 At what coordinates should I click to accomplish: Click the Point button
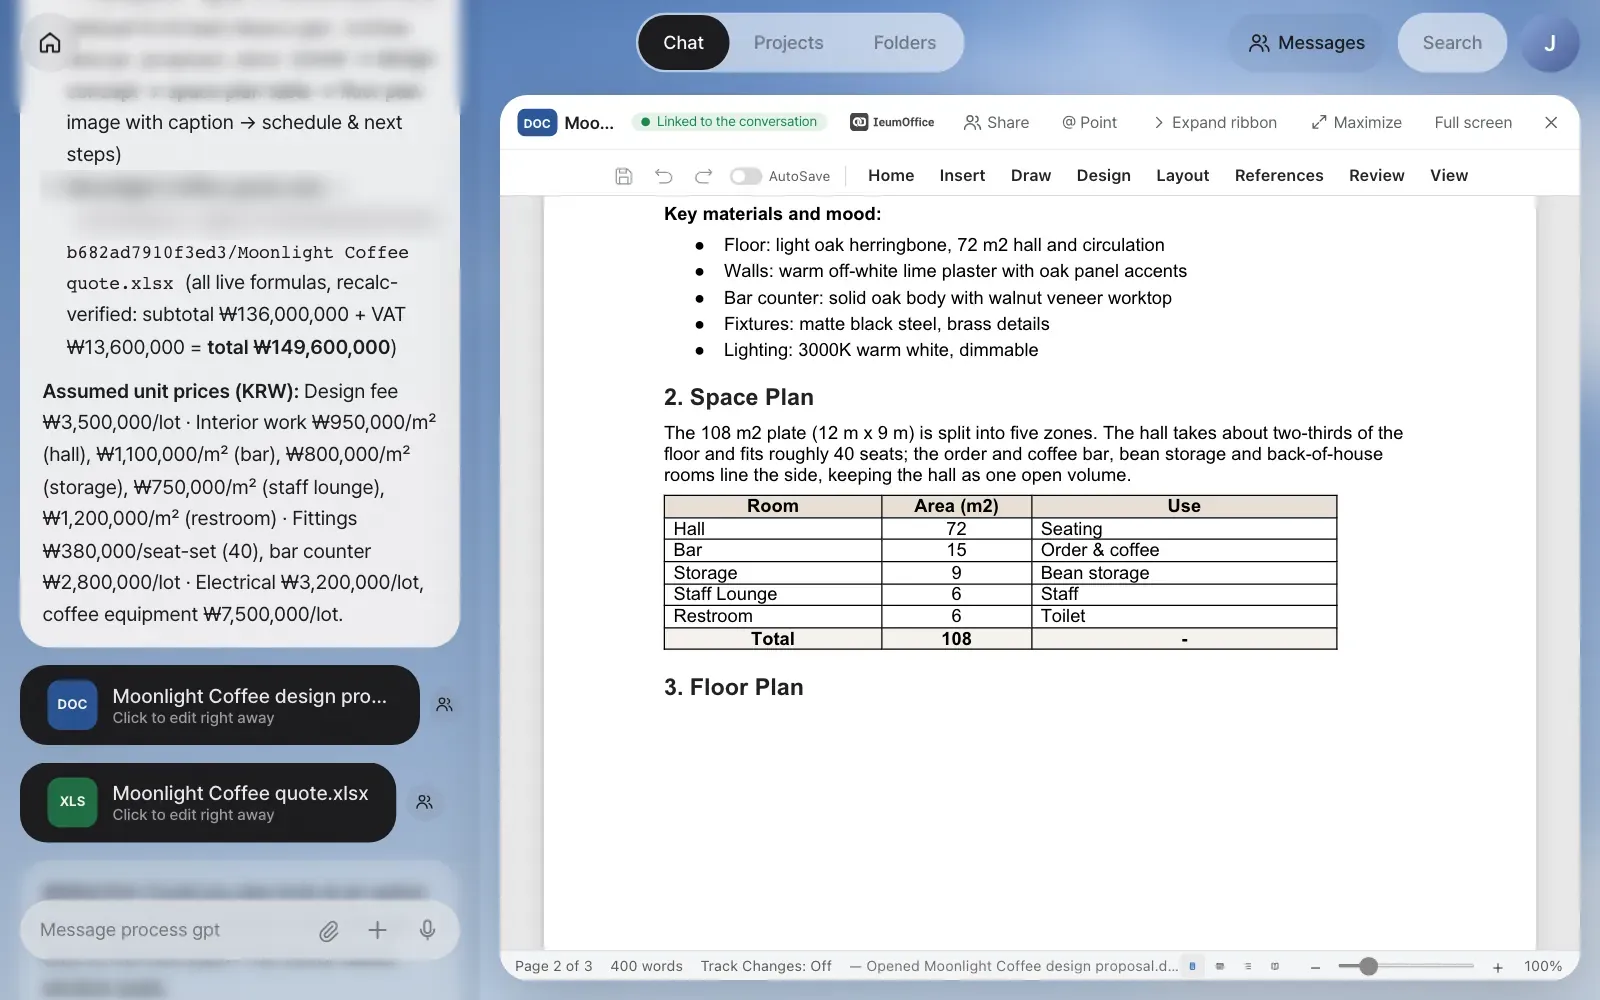pyautogui.click(x=1089, y=122)
